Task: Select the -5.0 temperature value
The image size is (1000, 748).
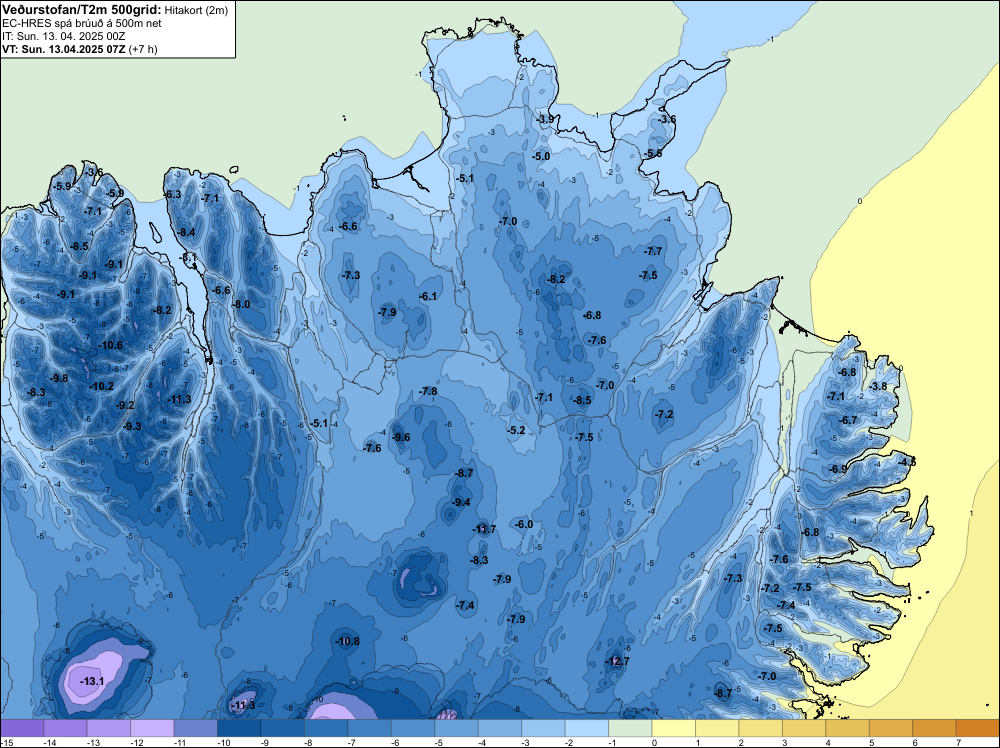Action: point(541,157)
